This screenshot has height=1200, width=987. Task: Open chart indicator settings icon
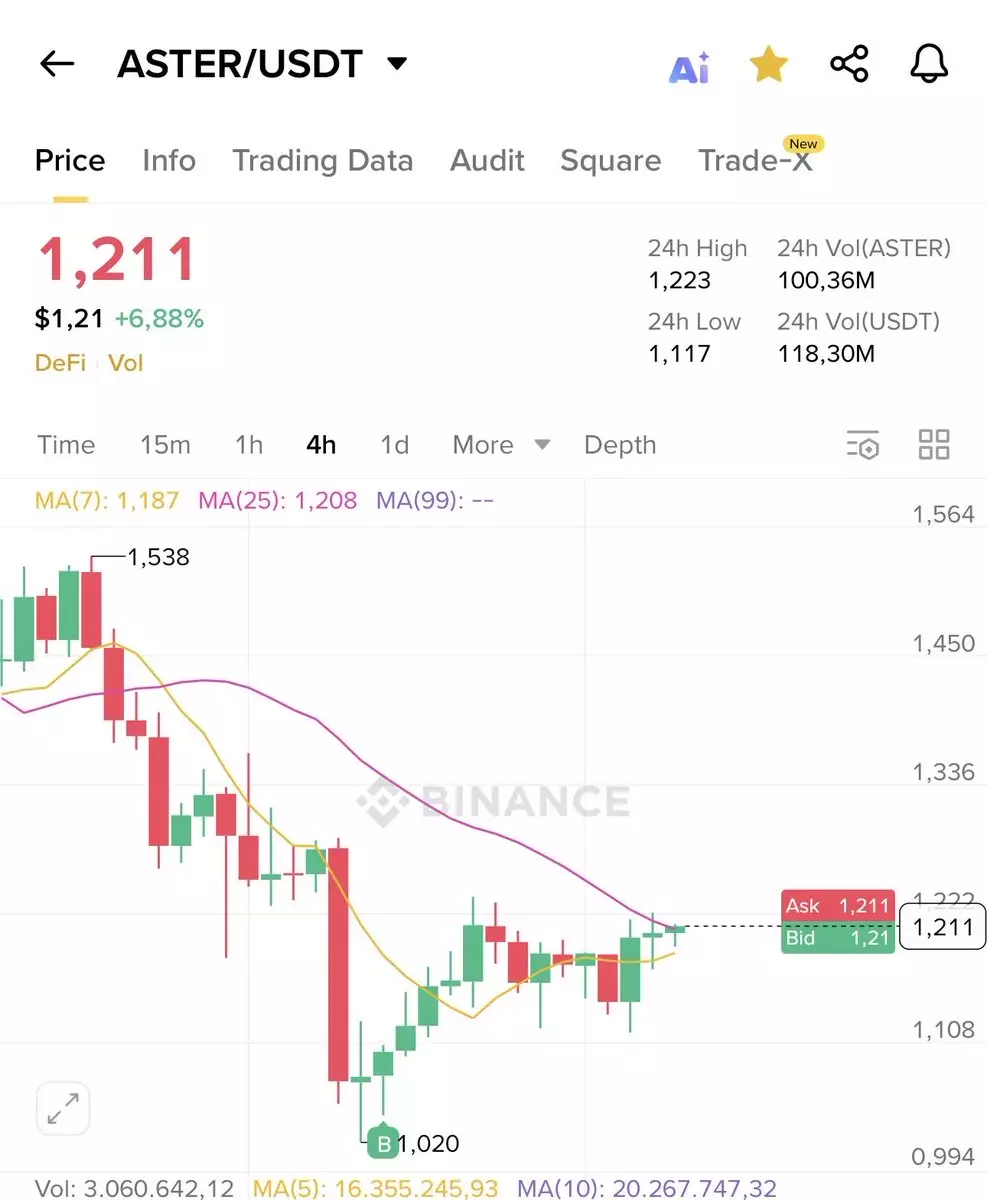click(863, 445)
